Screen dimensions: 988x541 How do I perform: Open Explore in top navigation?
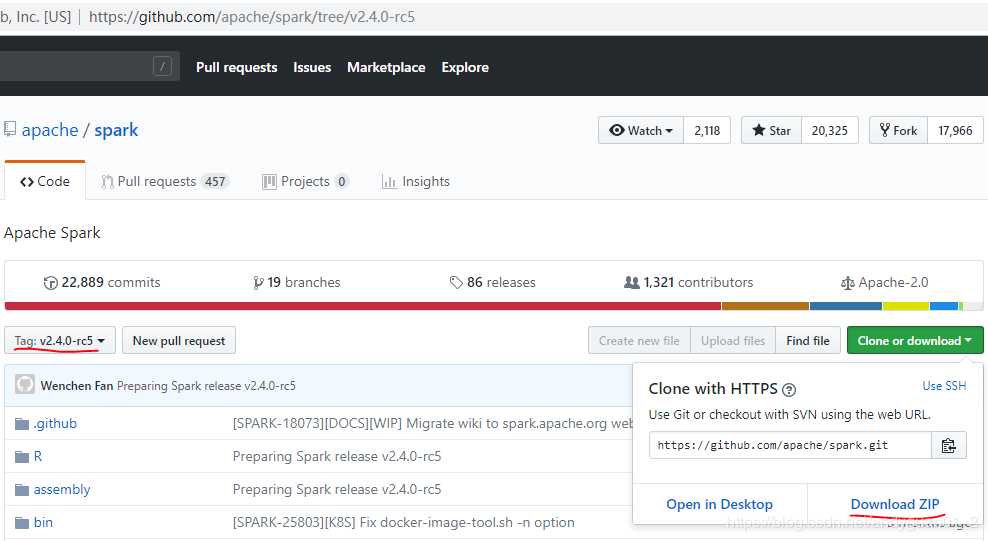[465, 67]
